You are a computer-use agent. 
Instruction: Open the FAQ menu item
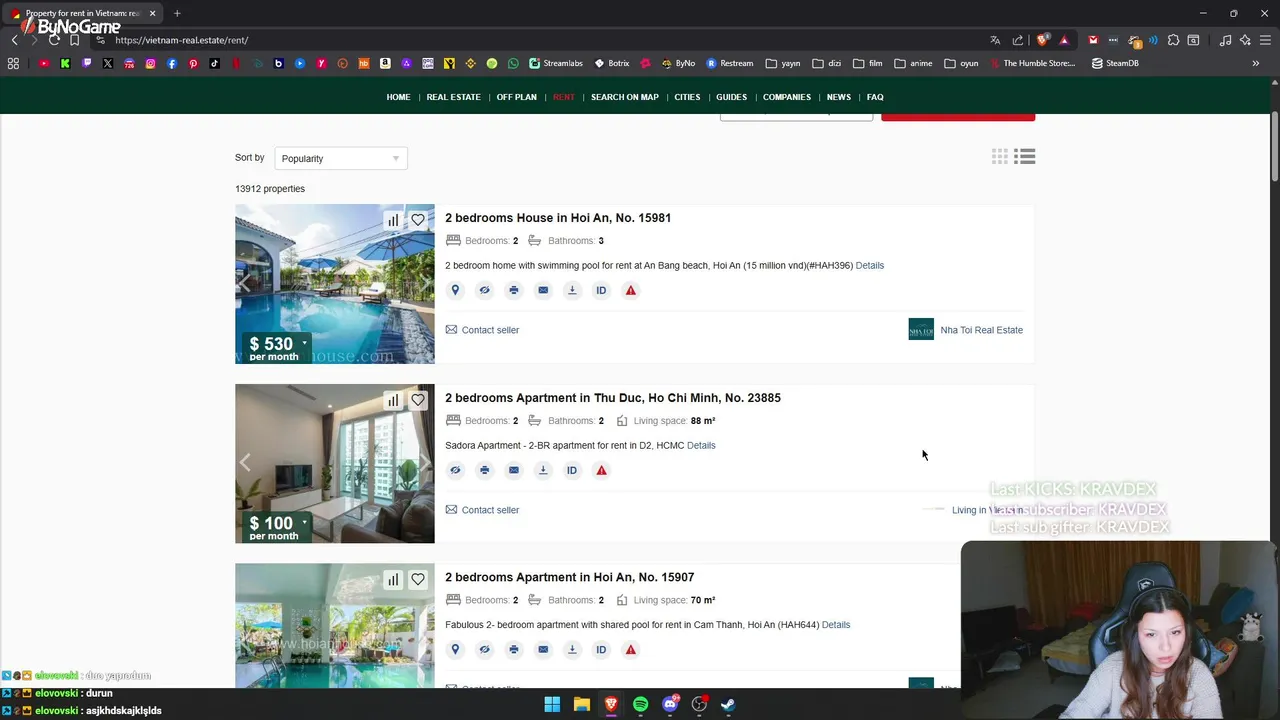click(x=875, y=97)
